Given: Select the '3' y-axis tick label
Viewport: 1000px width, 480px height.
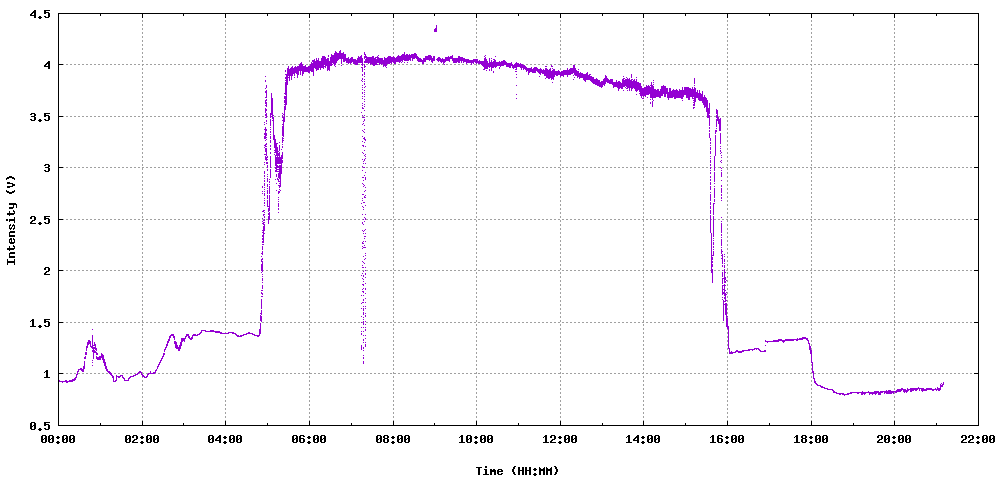Looking at the screenshot, I should [x=46, y=168].
